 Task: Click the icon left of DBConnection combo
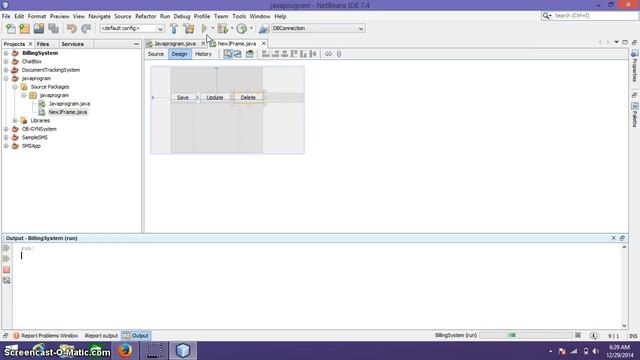(x=264, y=28)
